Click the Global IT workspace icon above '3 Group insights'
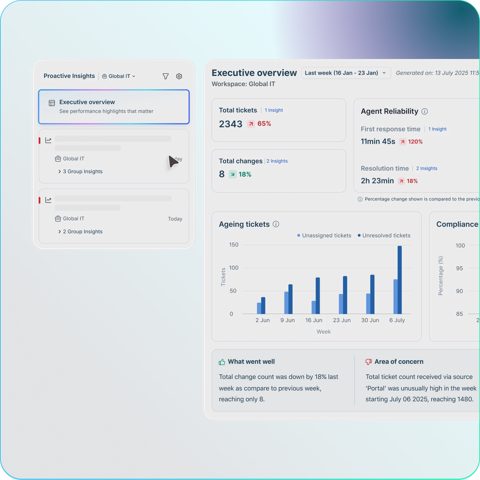Image resolution: width=480 pixels, height=480 pixels. coord(58,159)
